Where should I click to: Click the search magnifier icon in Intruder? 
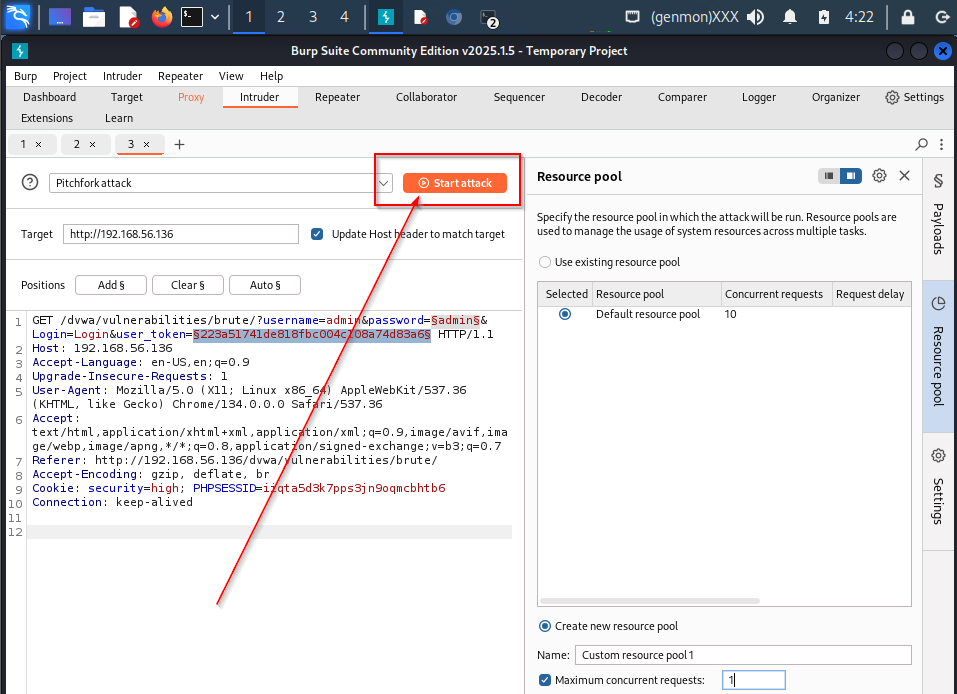tap(922, 144)
